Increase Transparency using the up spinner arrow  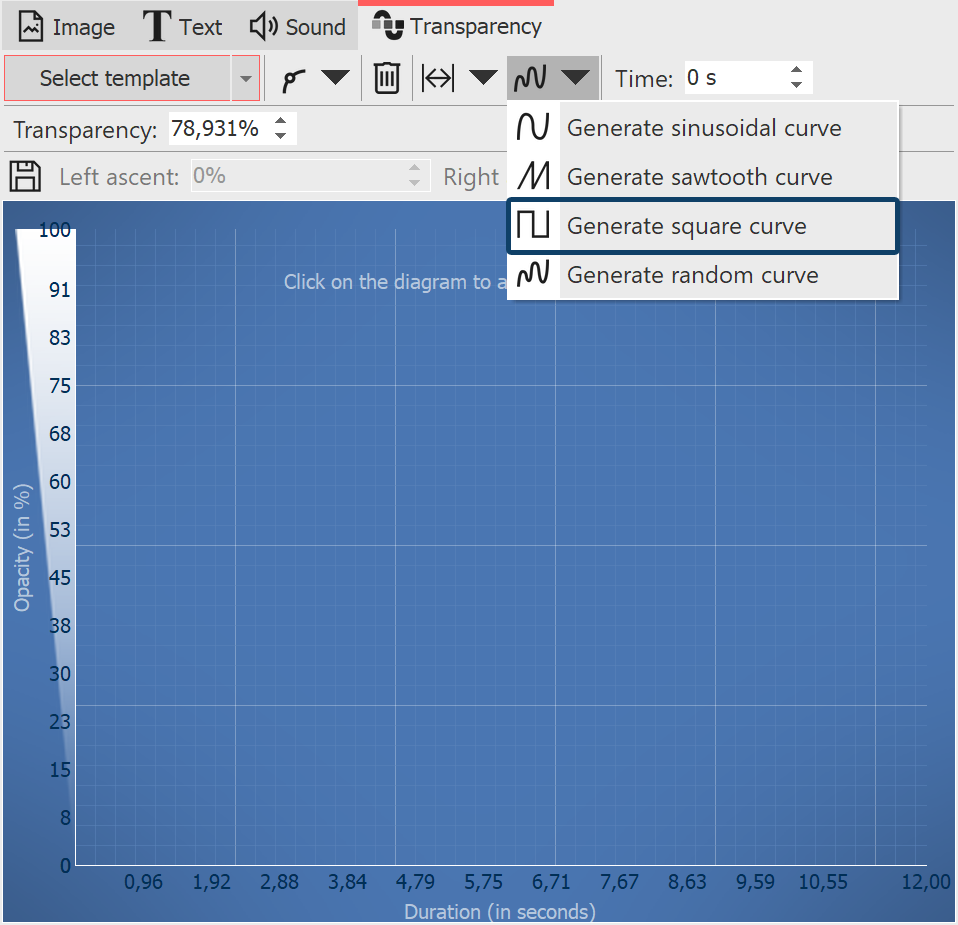point(280,122)
